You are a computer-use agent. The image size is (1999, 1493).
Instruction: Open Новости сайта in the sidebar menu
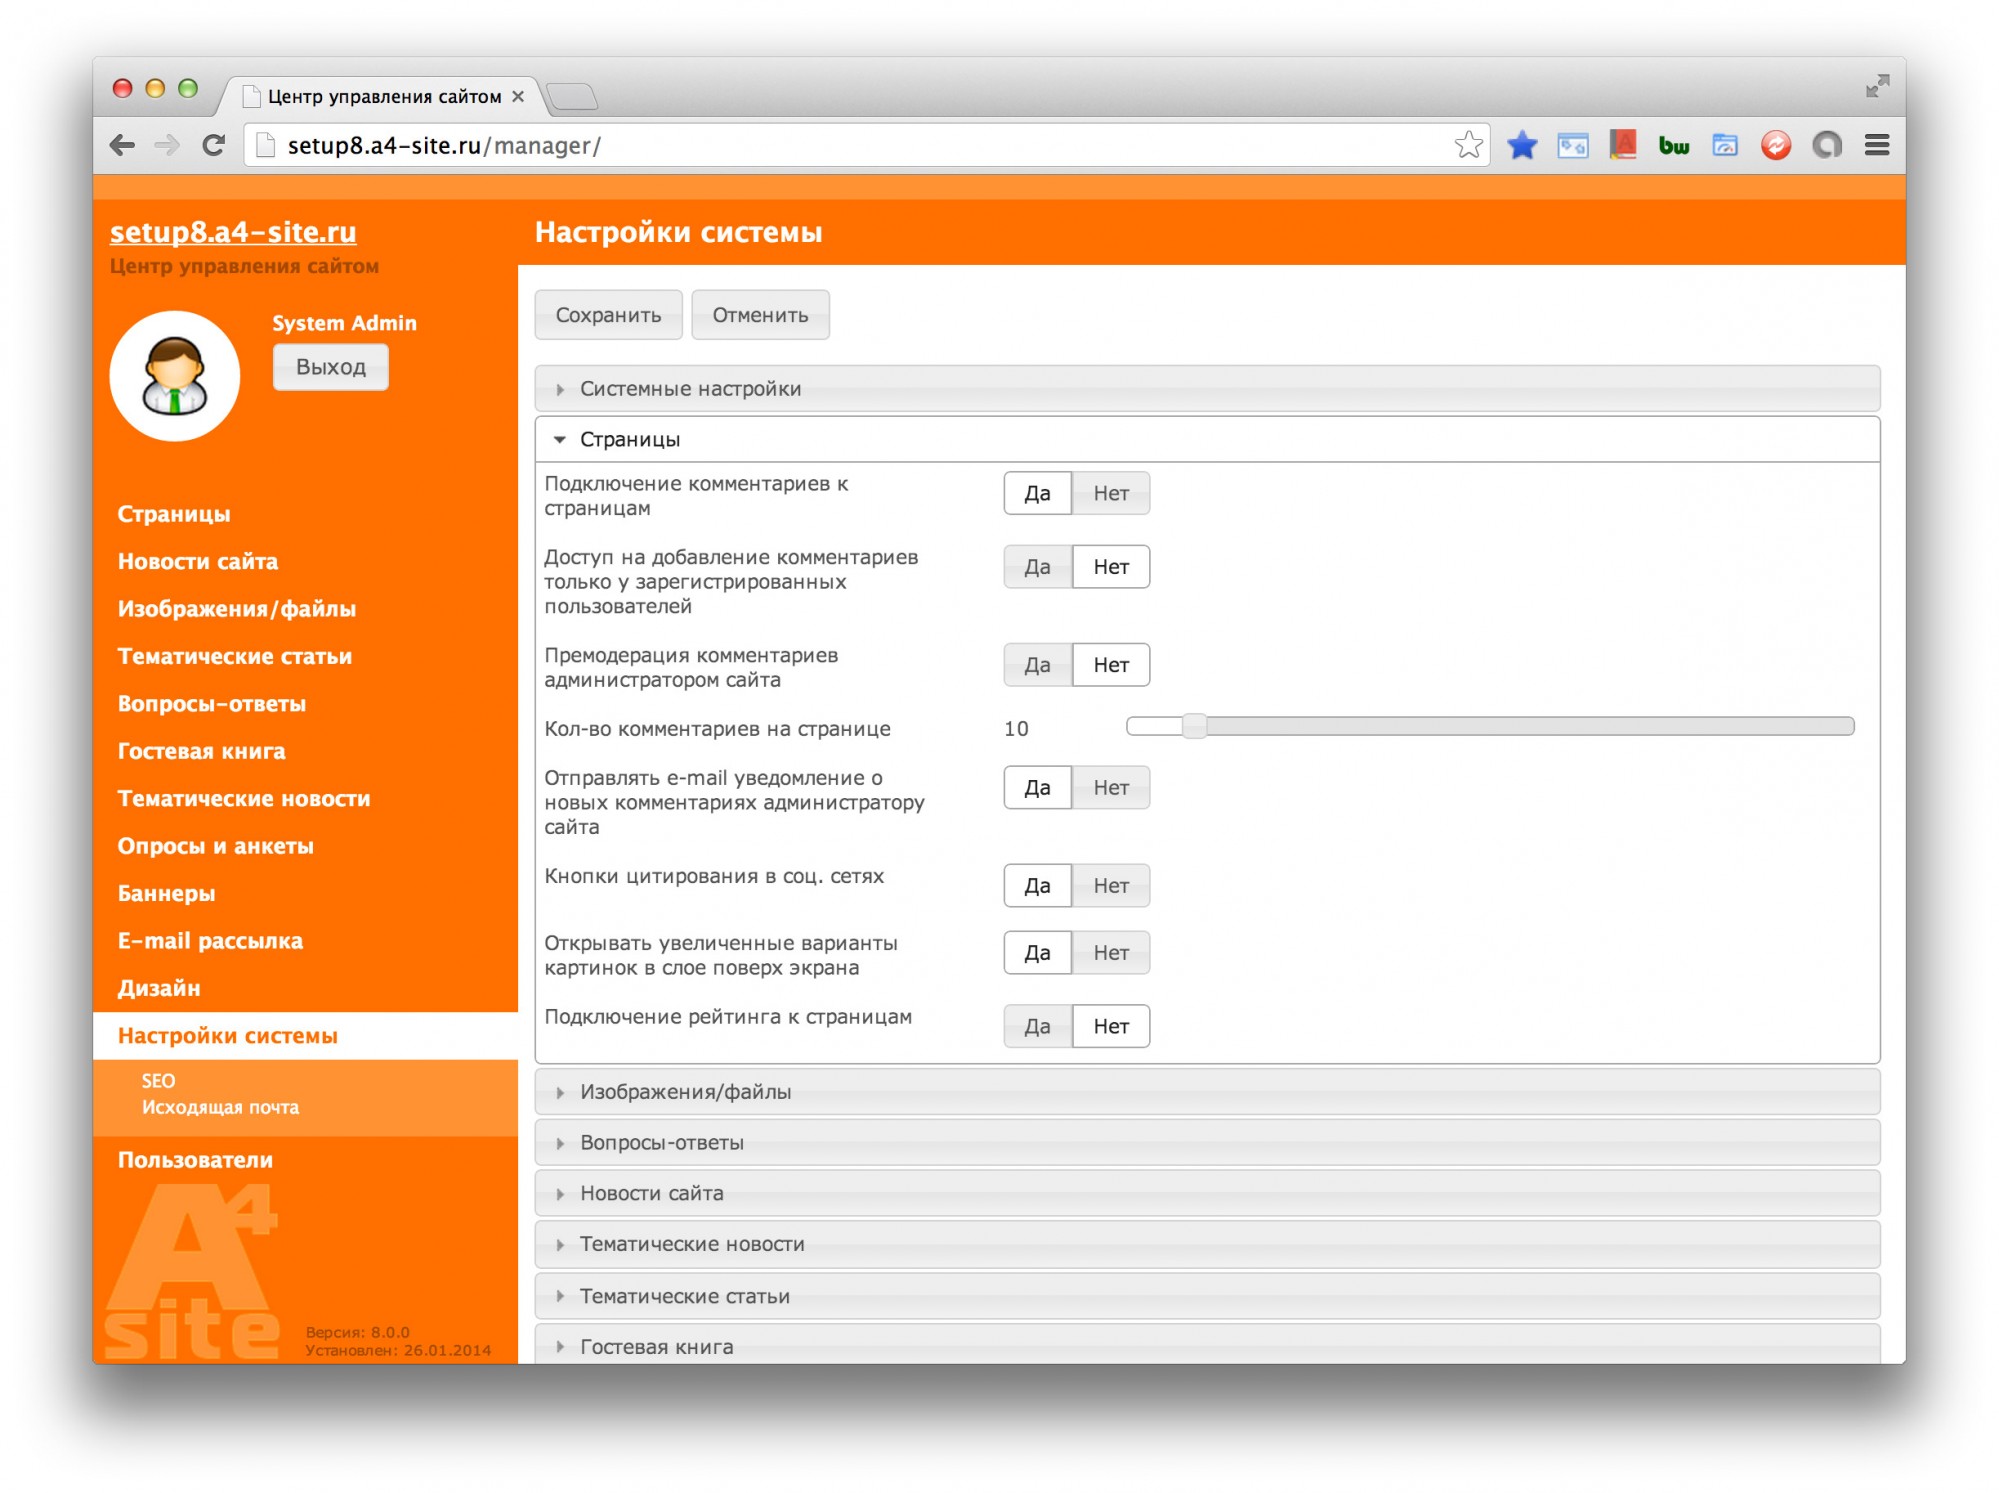pyautogui.click(x=198, y=561)
